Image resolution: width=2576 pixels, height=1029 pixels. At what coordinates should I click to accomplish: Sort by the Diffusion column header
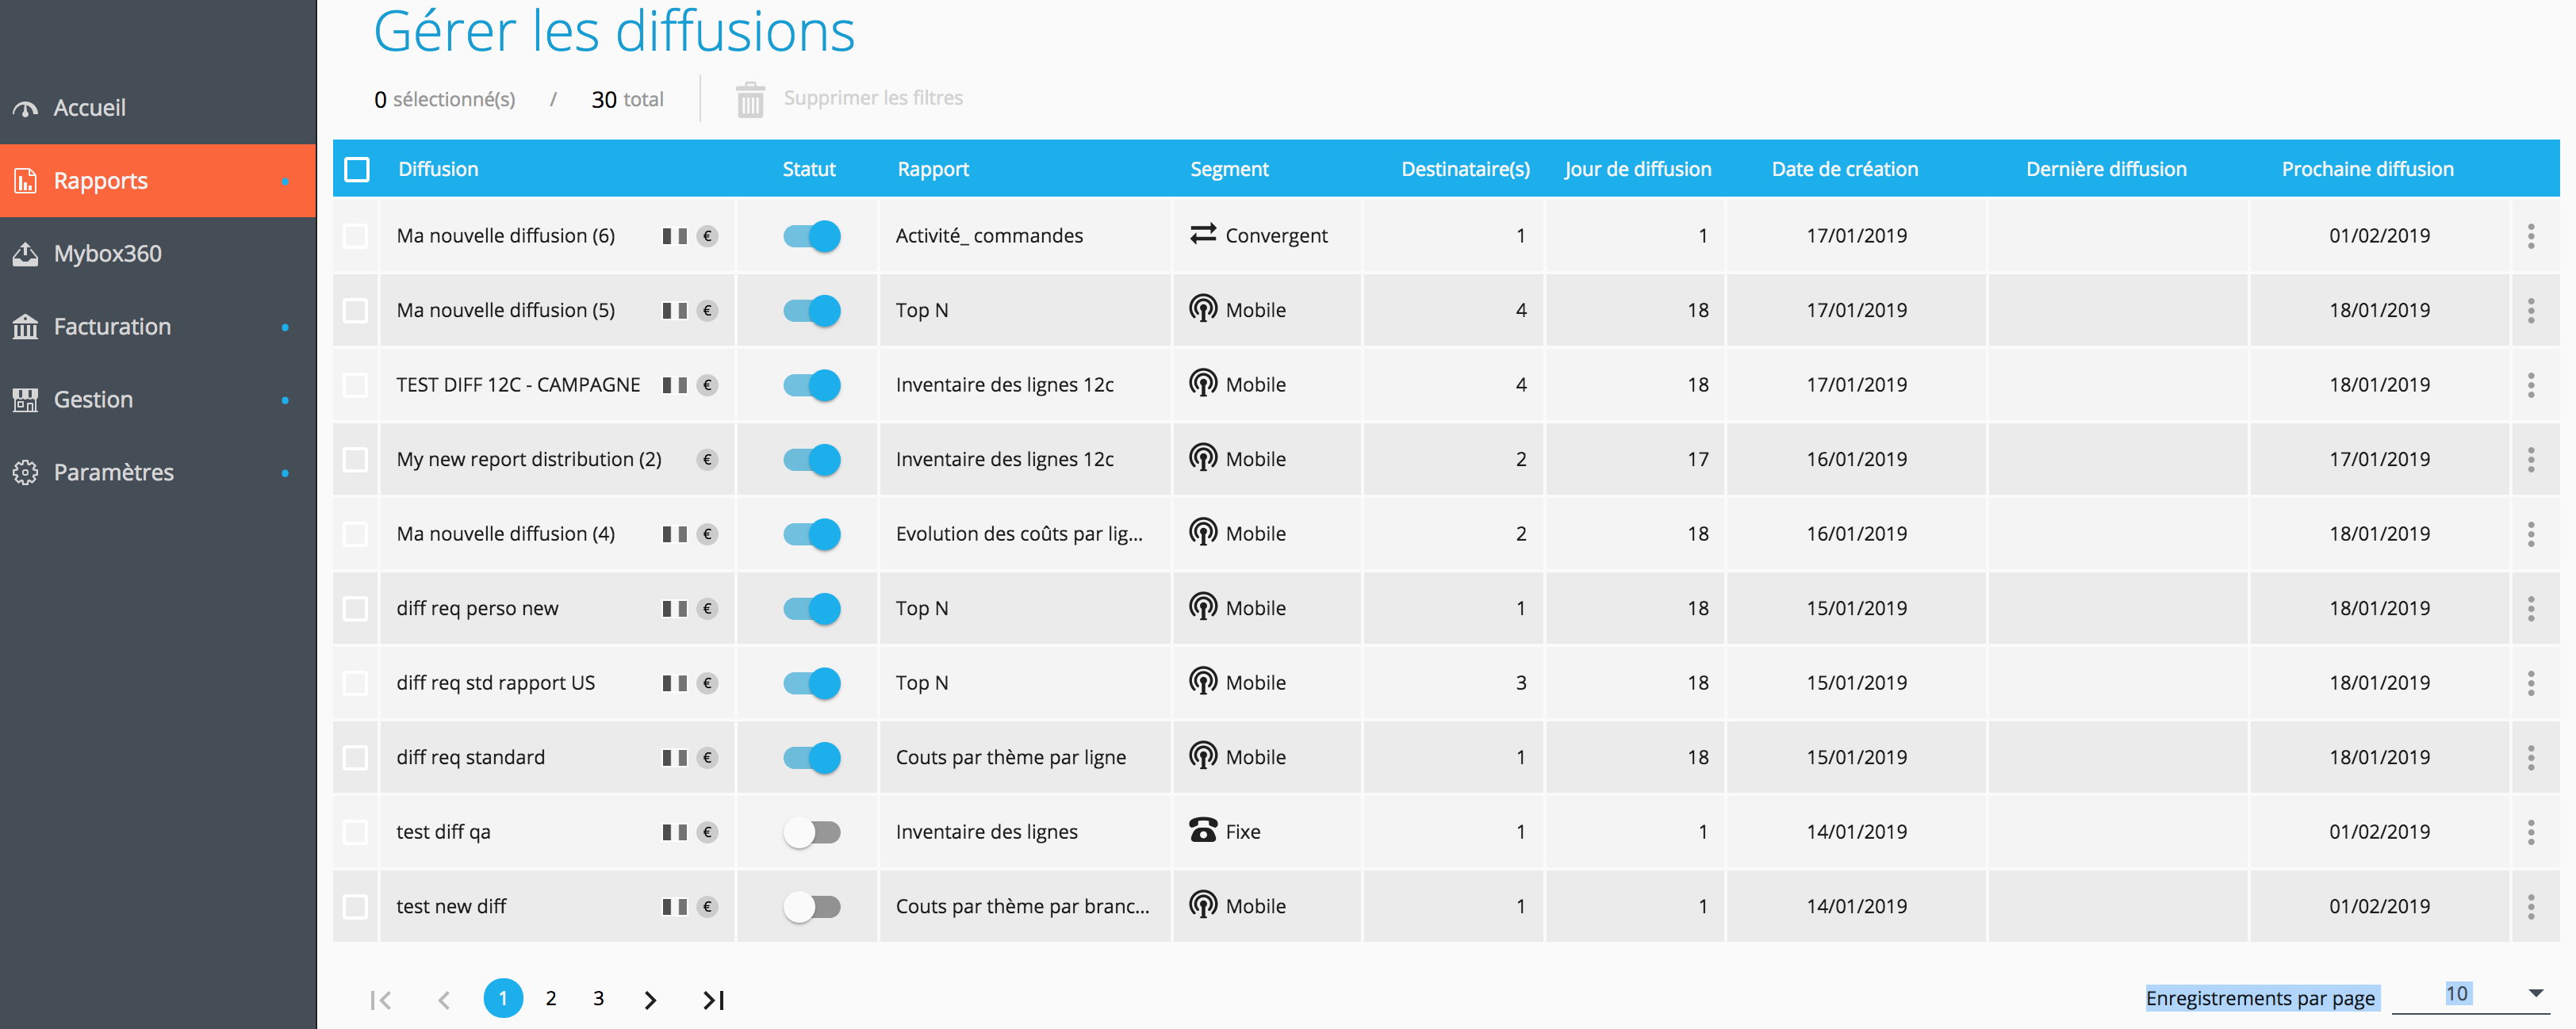point(438,169)
